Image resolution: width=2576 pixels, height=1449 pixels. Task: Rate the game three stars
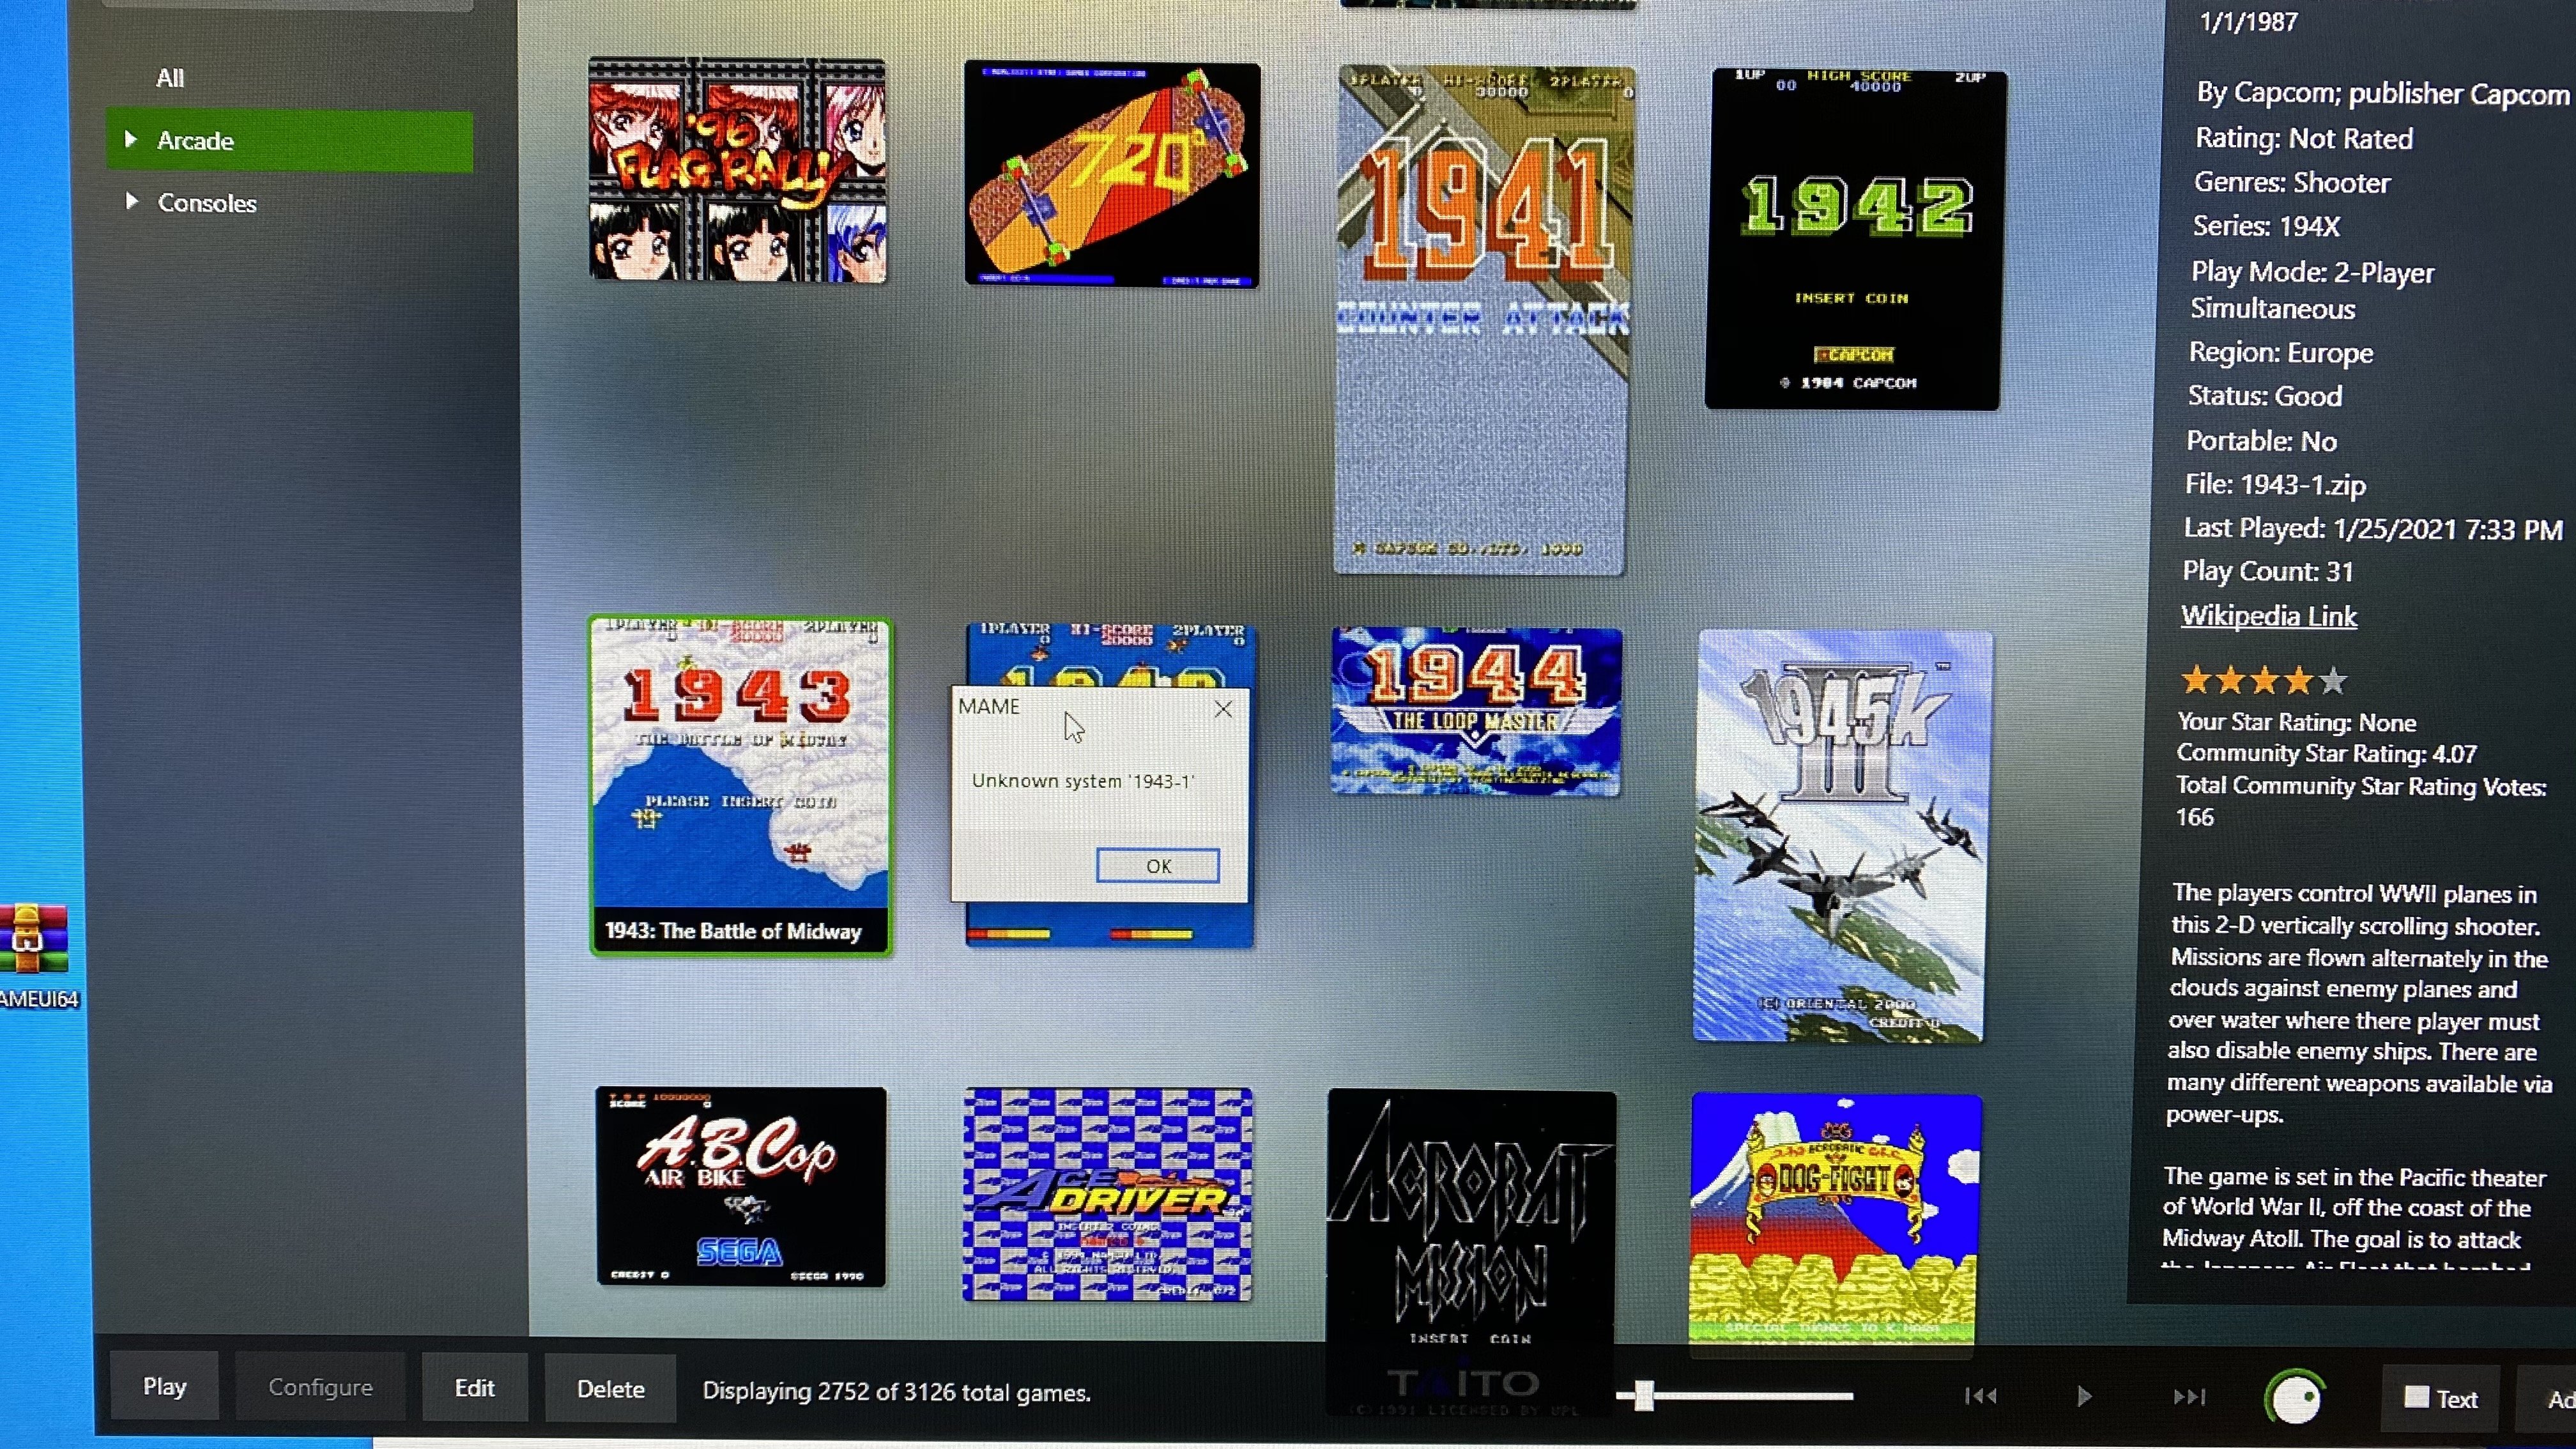point(2265,681)
